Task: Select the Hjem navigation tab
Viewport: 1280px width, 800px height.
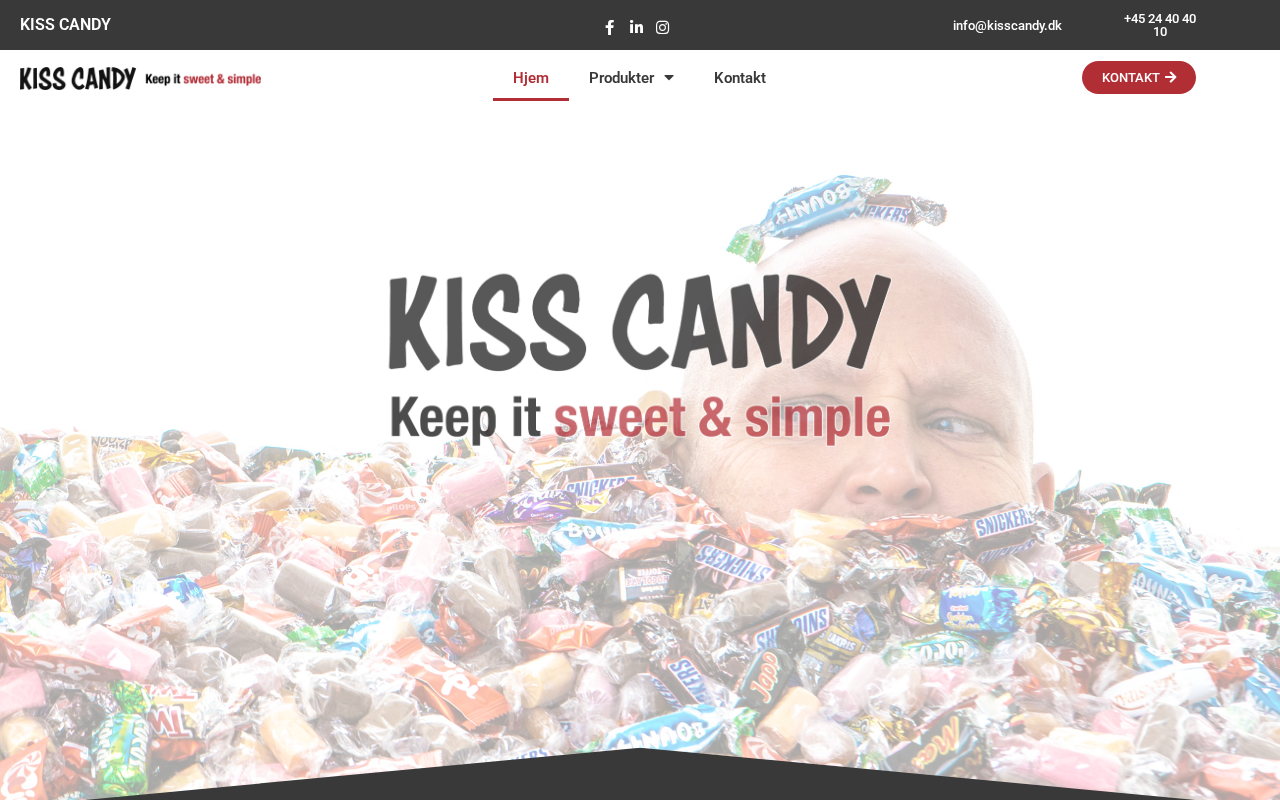Action: tap(531, 78)
